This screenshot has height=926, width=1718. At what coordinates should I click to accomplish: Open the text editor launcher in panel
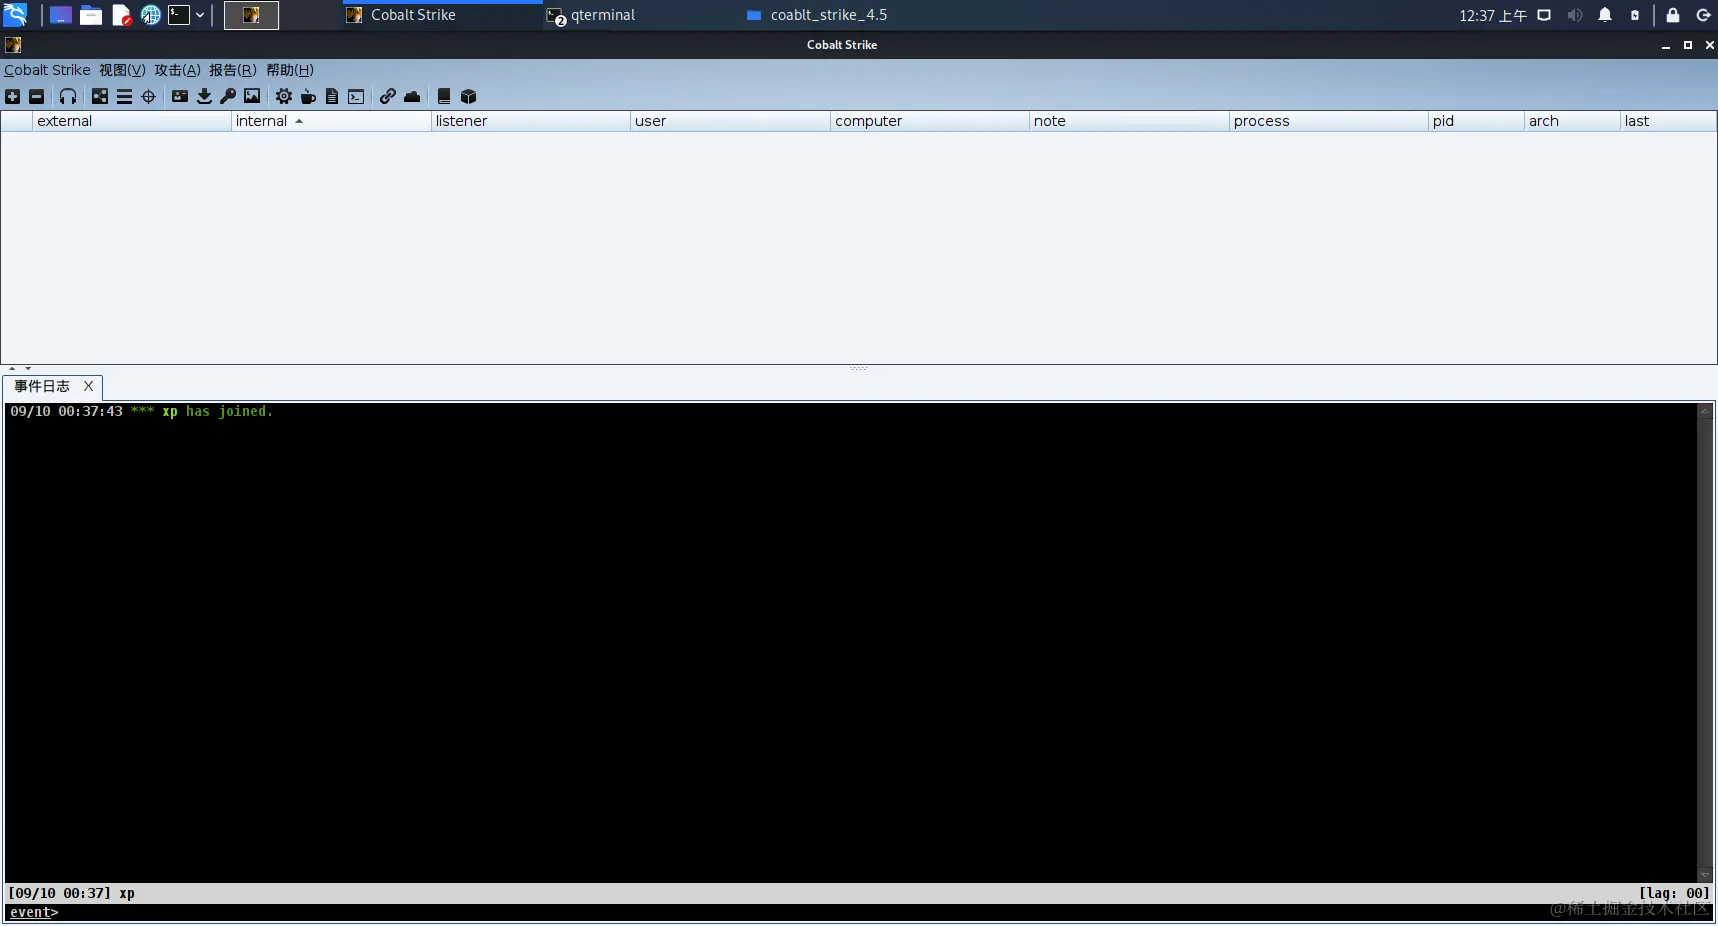point(121,15)
